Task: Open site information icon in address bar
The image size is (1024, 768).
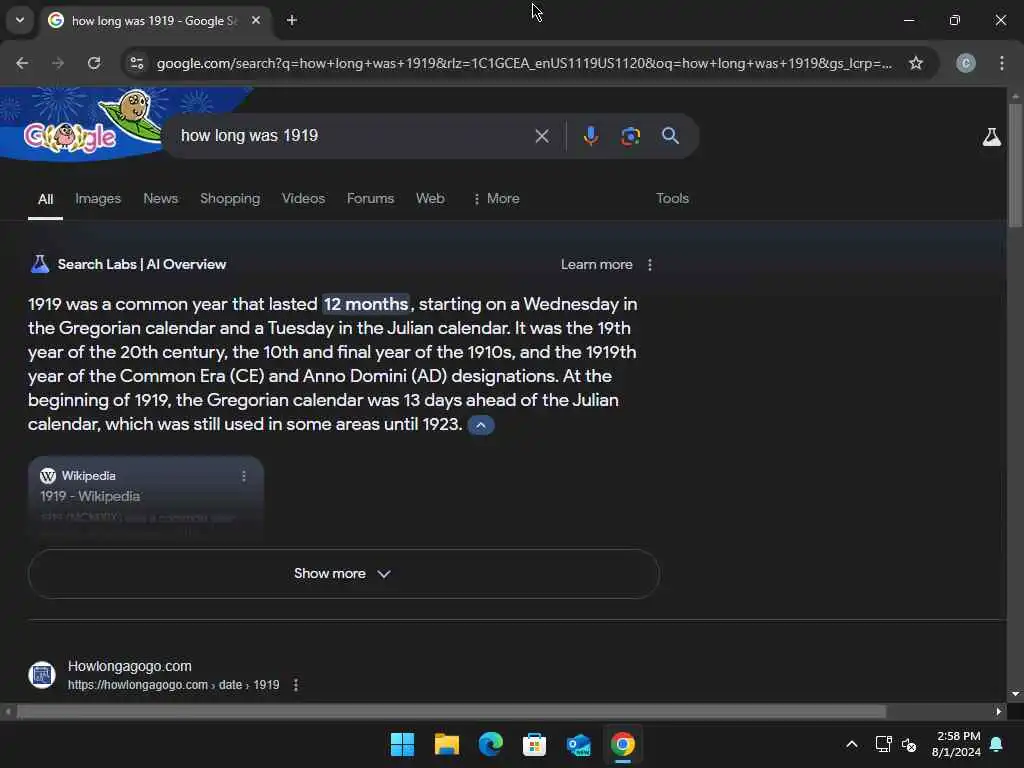Action: coord(137,63)
